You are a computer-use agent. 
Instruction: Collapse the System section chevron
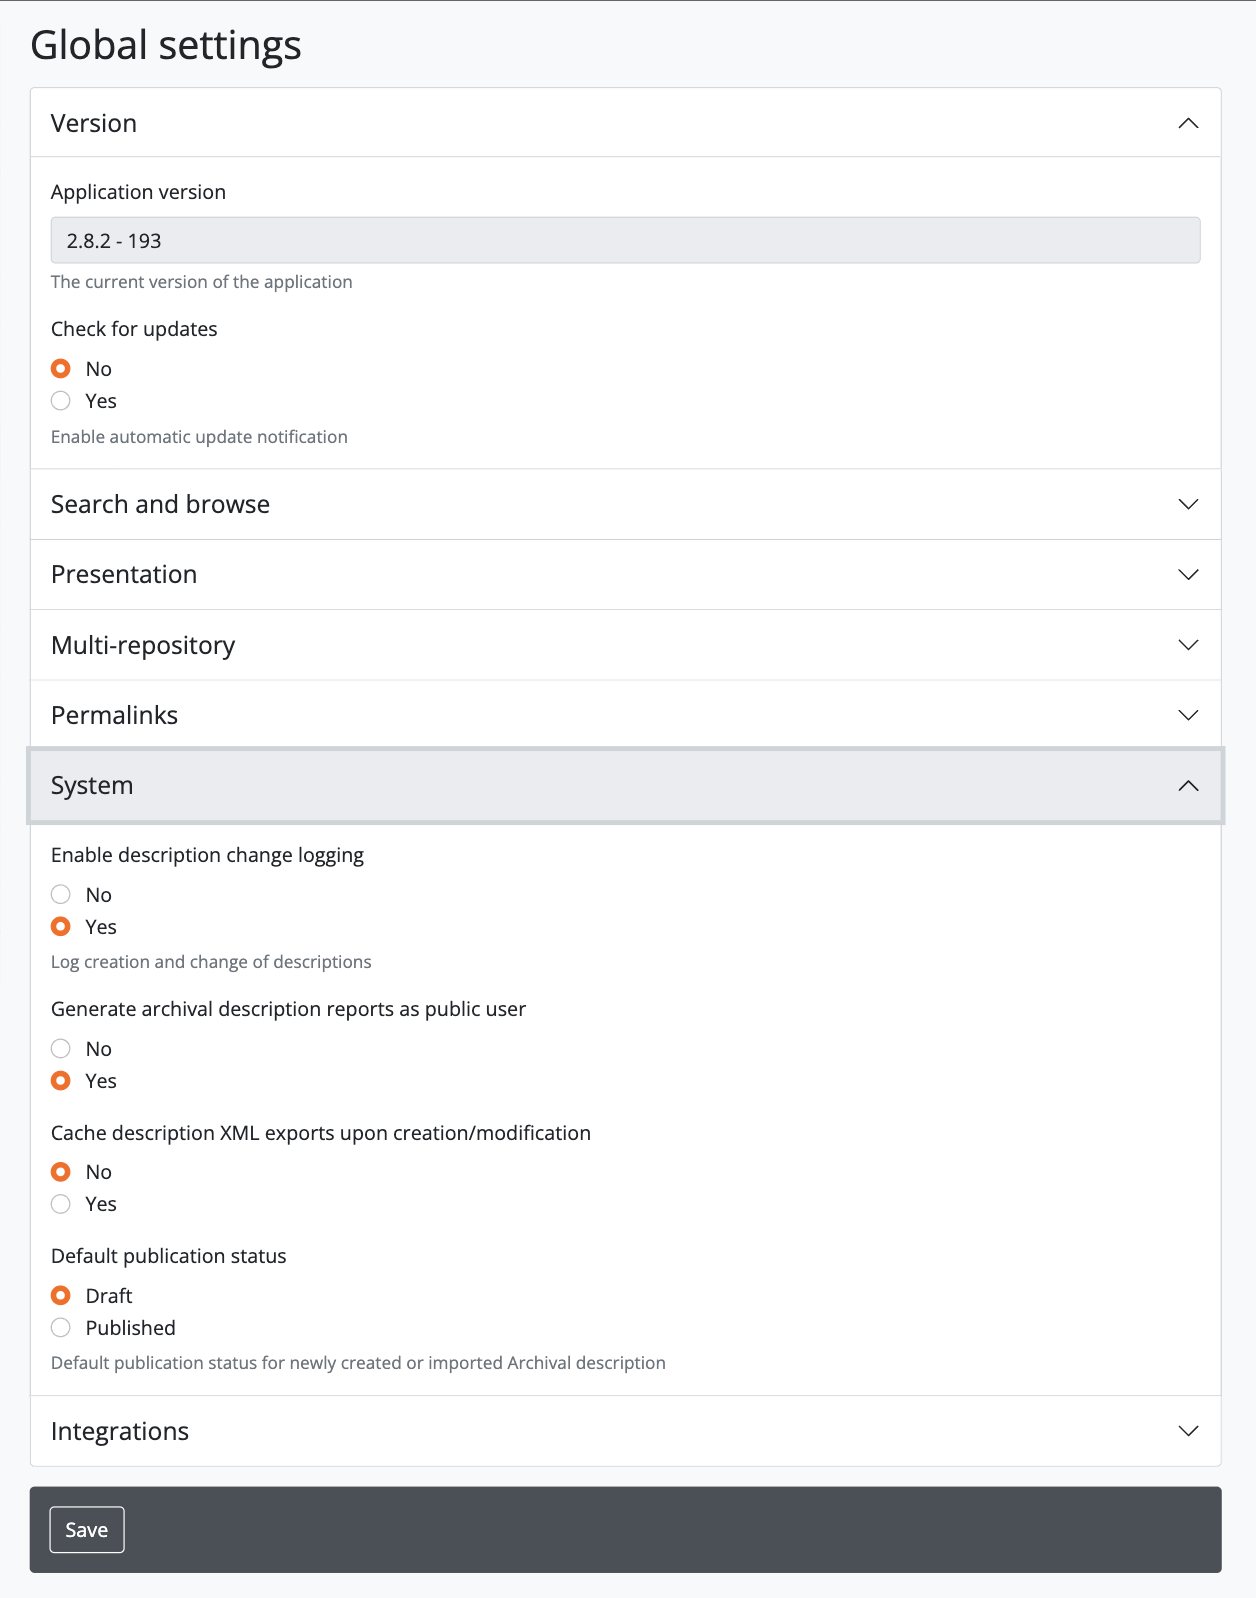tap(1188, 786)
